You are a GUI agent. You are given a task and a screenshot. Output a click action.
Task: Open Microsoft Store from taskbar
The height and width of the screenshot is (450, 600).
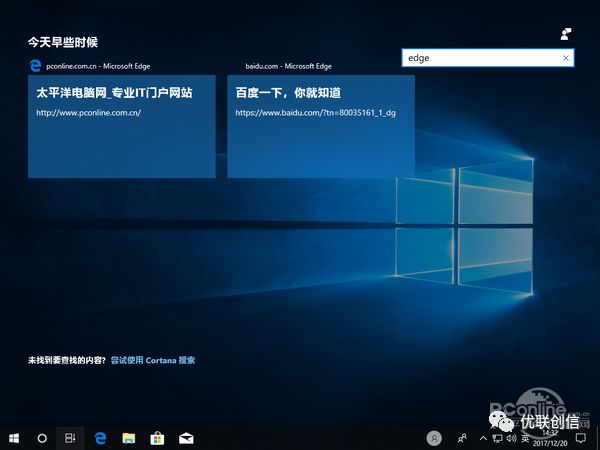click(x=157, y=438)
